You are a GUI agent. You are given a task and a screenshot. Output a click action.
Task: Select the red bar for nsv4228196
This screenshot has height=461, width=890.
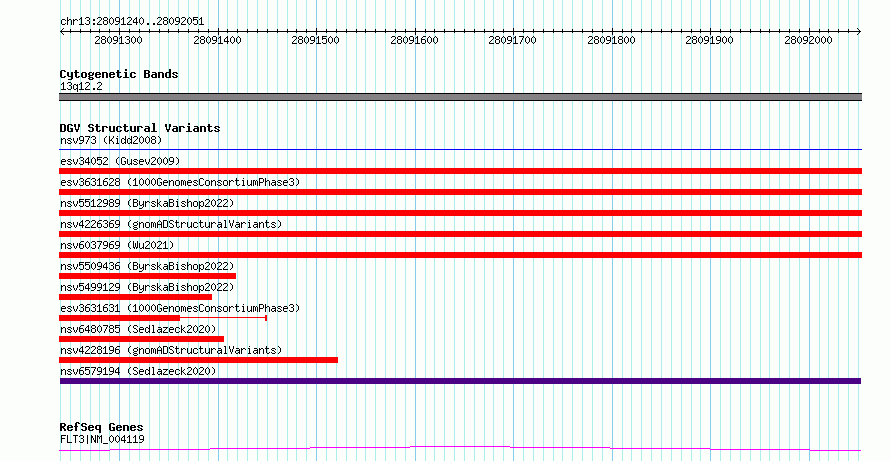[199, 360]
